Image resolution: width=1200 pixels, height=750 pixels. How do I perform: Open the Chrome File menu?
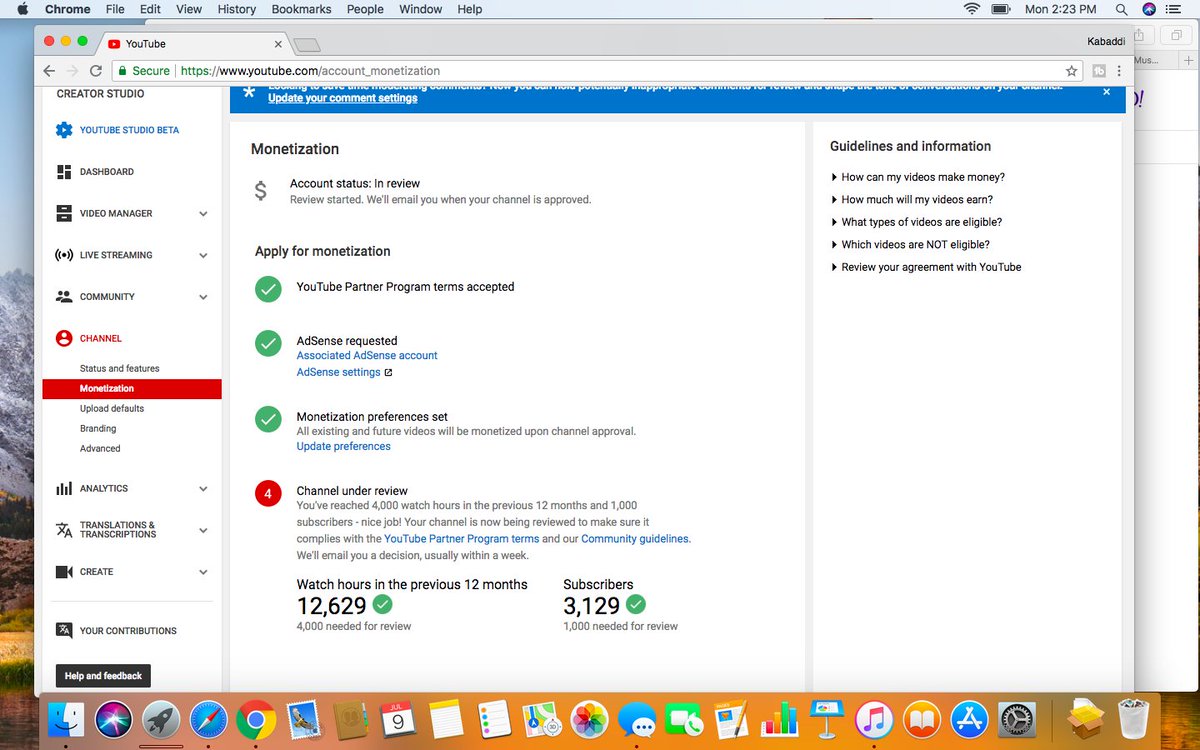tap(115, 9)
